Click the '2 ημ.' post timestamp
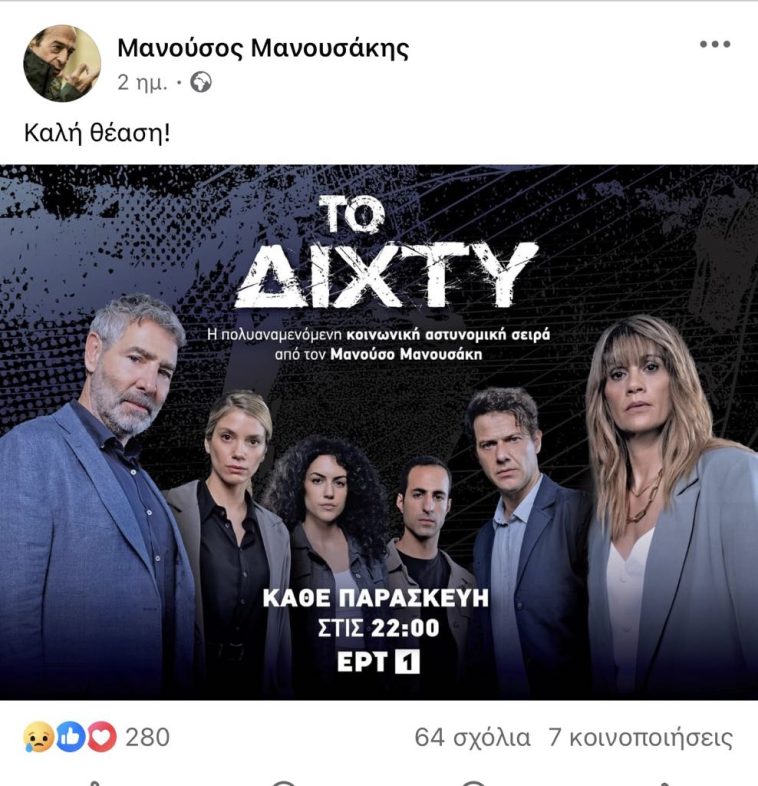Image resolution: width=758 pixels, height=786 pixels. [142, 83]
